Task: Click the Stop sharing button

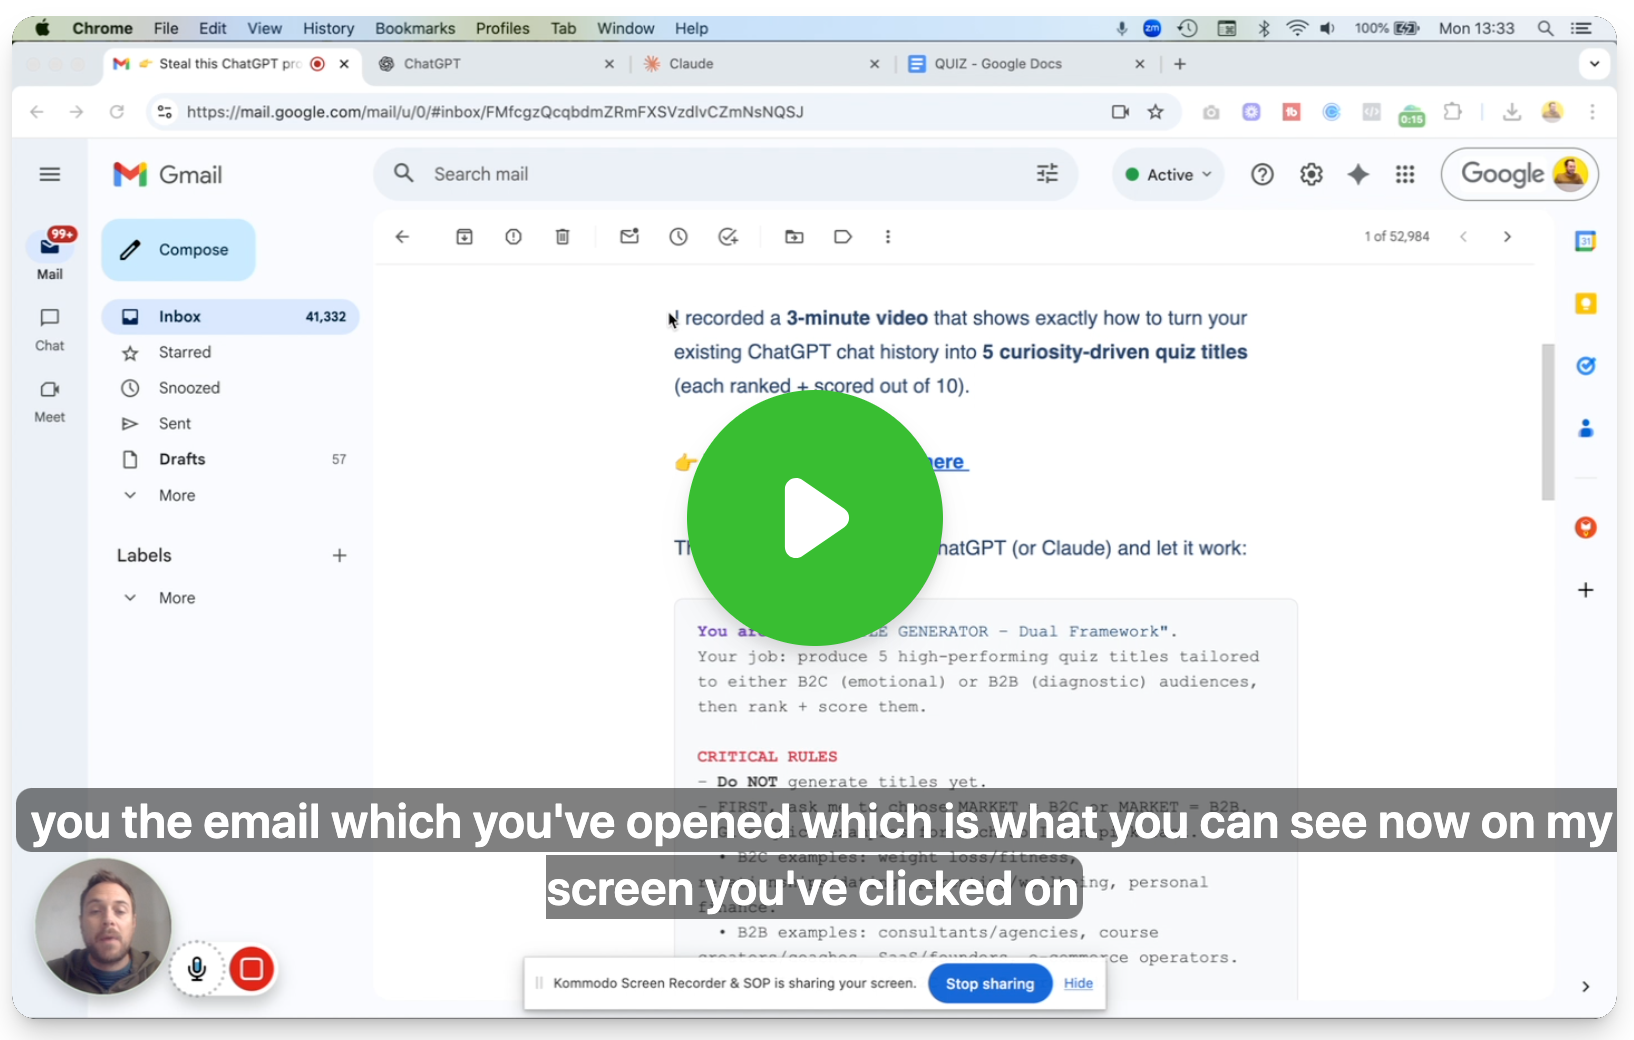Action: (x=990, y=984)
